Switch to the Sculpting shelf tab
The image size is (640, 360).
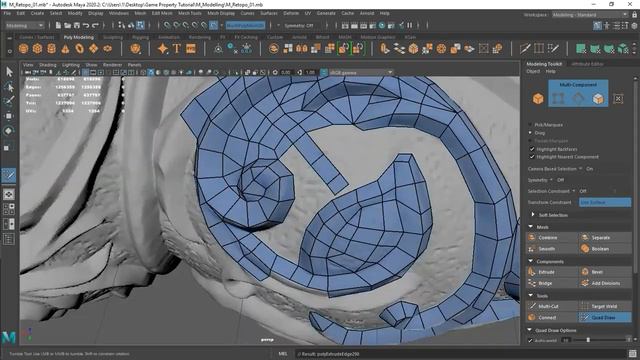113,37
